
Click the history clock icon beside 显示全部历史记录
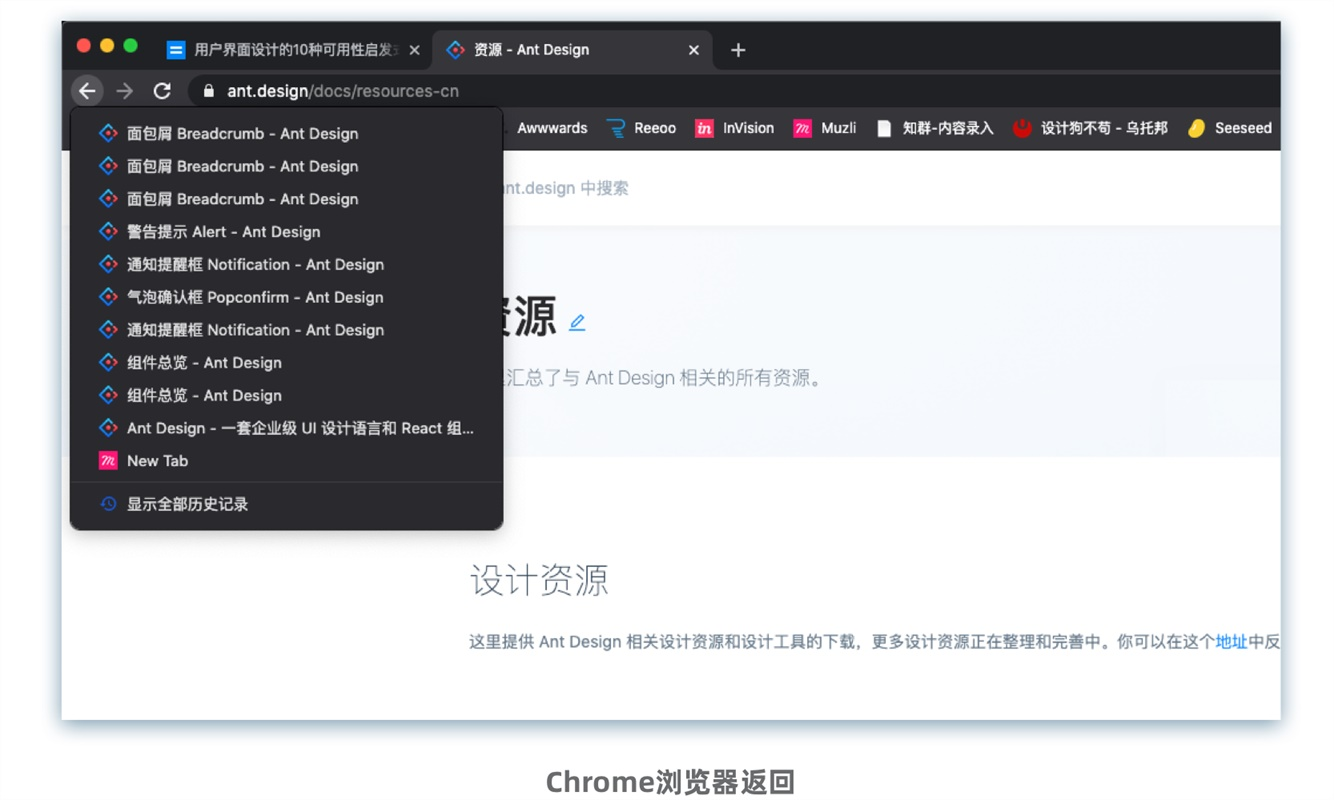(108, 504)
